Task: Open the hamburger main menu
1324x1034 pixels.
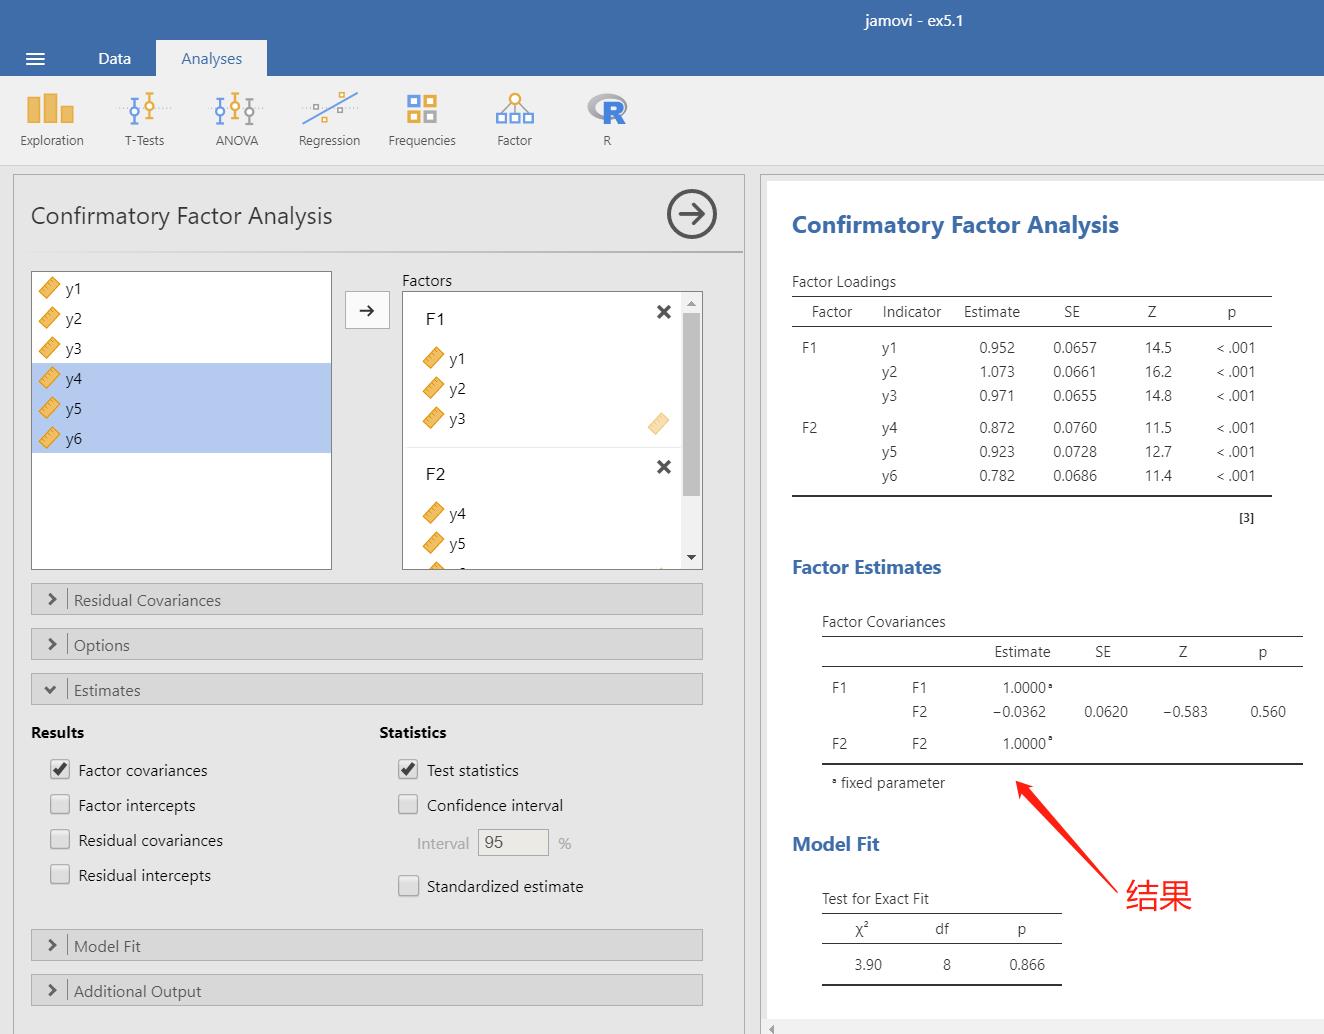Action: 35,59
